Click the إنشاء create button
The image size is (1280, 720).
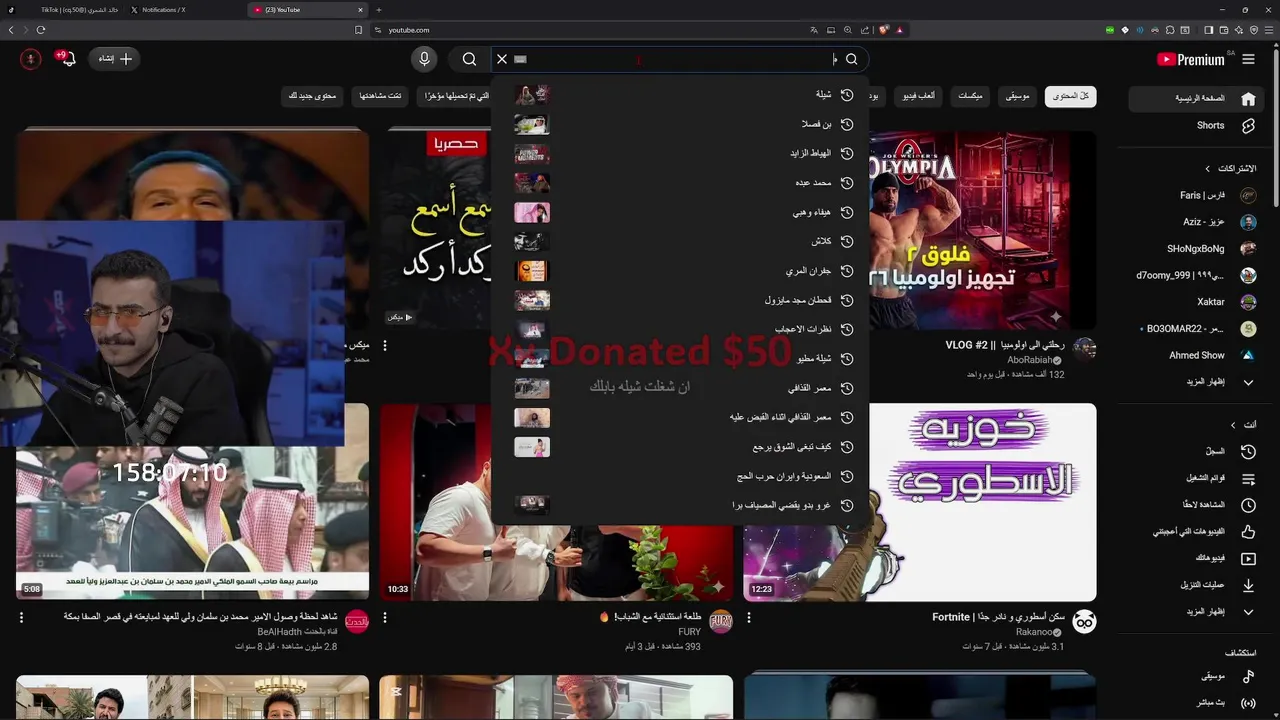114,59
